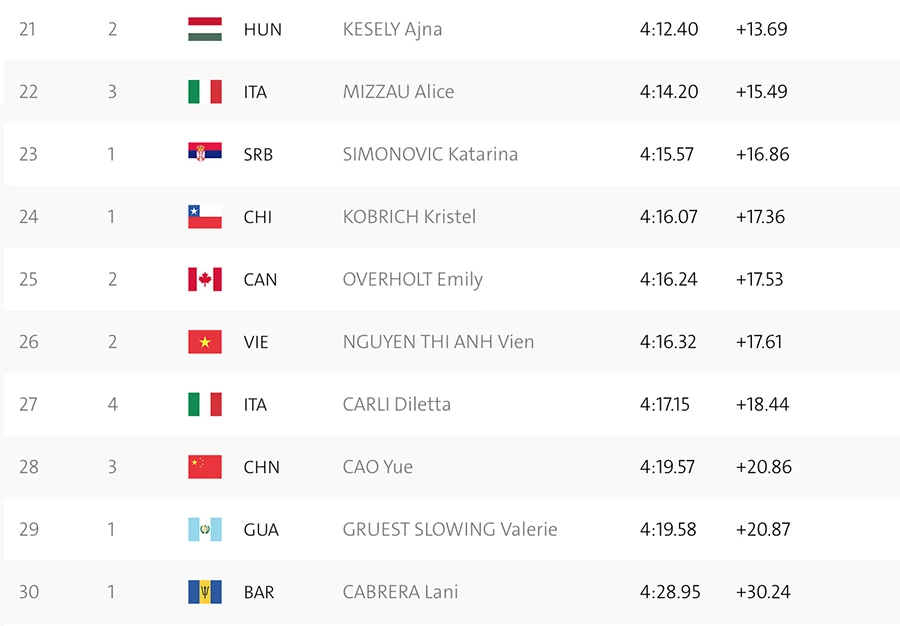Image resolution: width=900 pixels, height=626 pixels.
Task: Select CAO Yue's name
Action: [377, 467]
